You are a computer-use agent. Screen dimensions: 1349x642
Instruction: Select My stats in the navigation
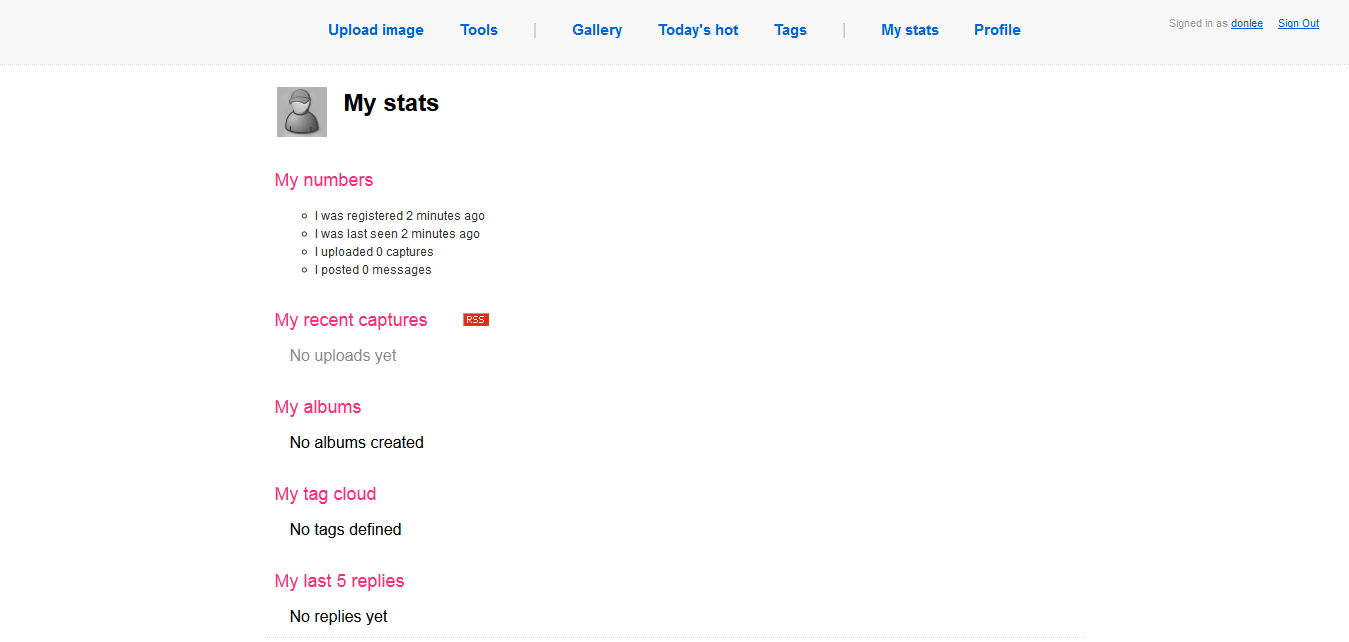[910, 30]
